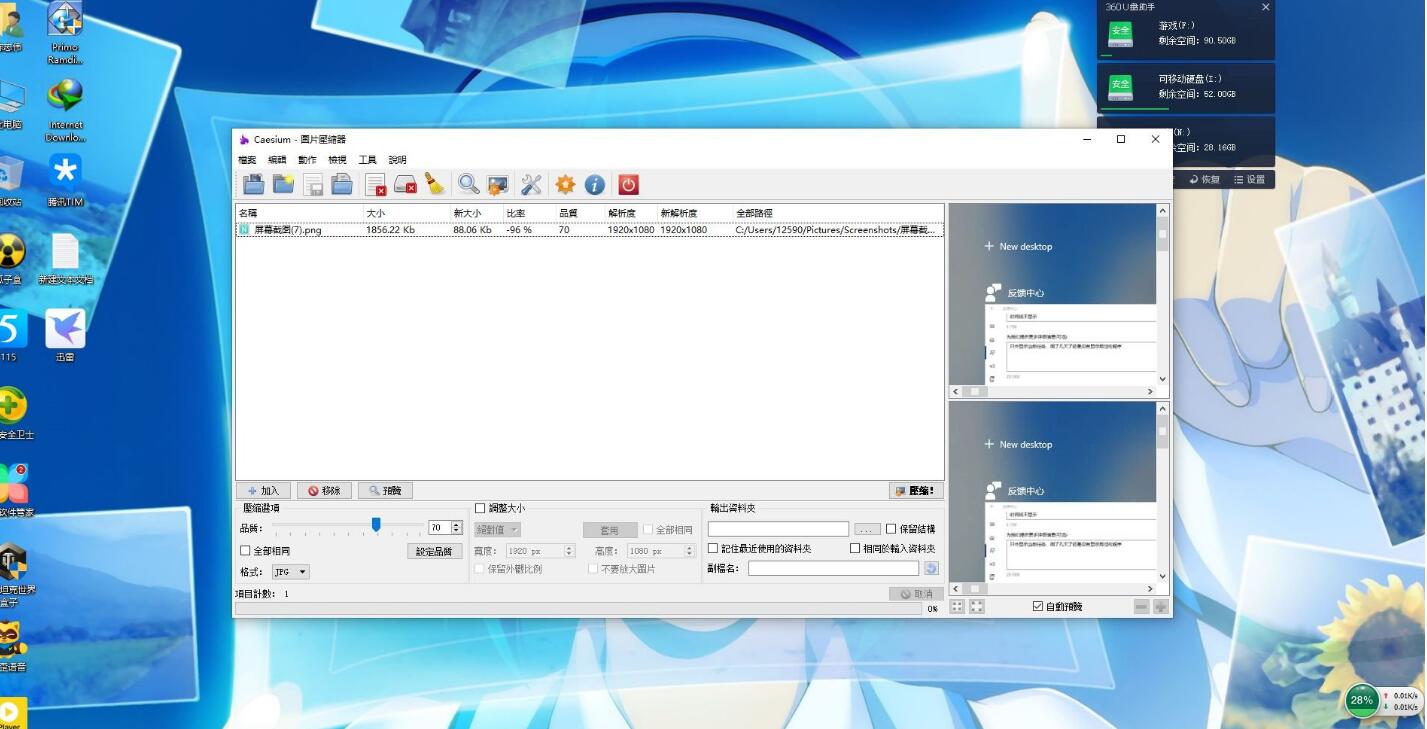Open 腾讯TIM desktop icon
This screenshot has height=729, width=1427.
pos(65,180)
